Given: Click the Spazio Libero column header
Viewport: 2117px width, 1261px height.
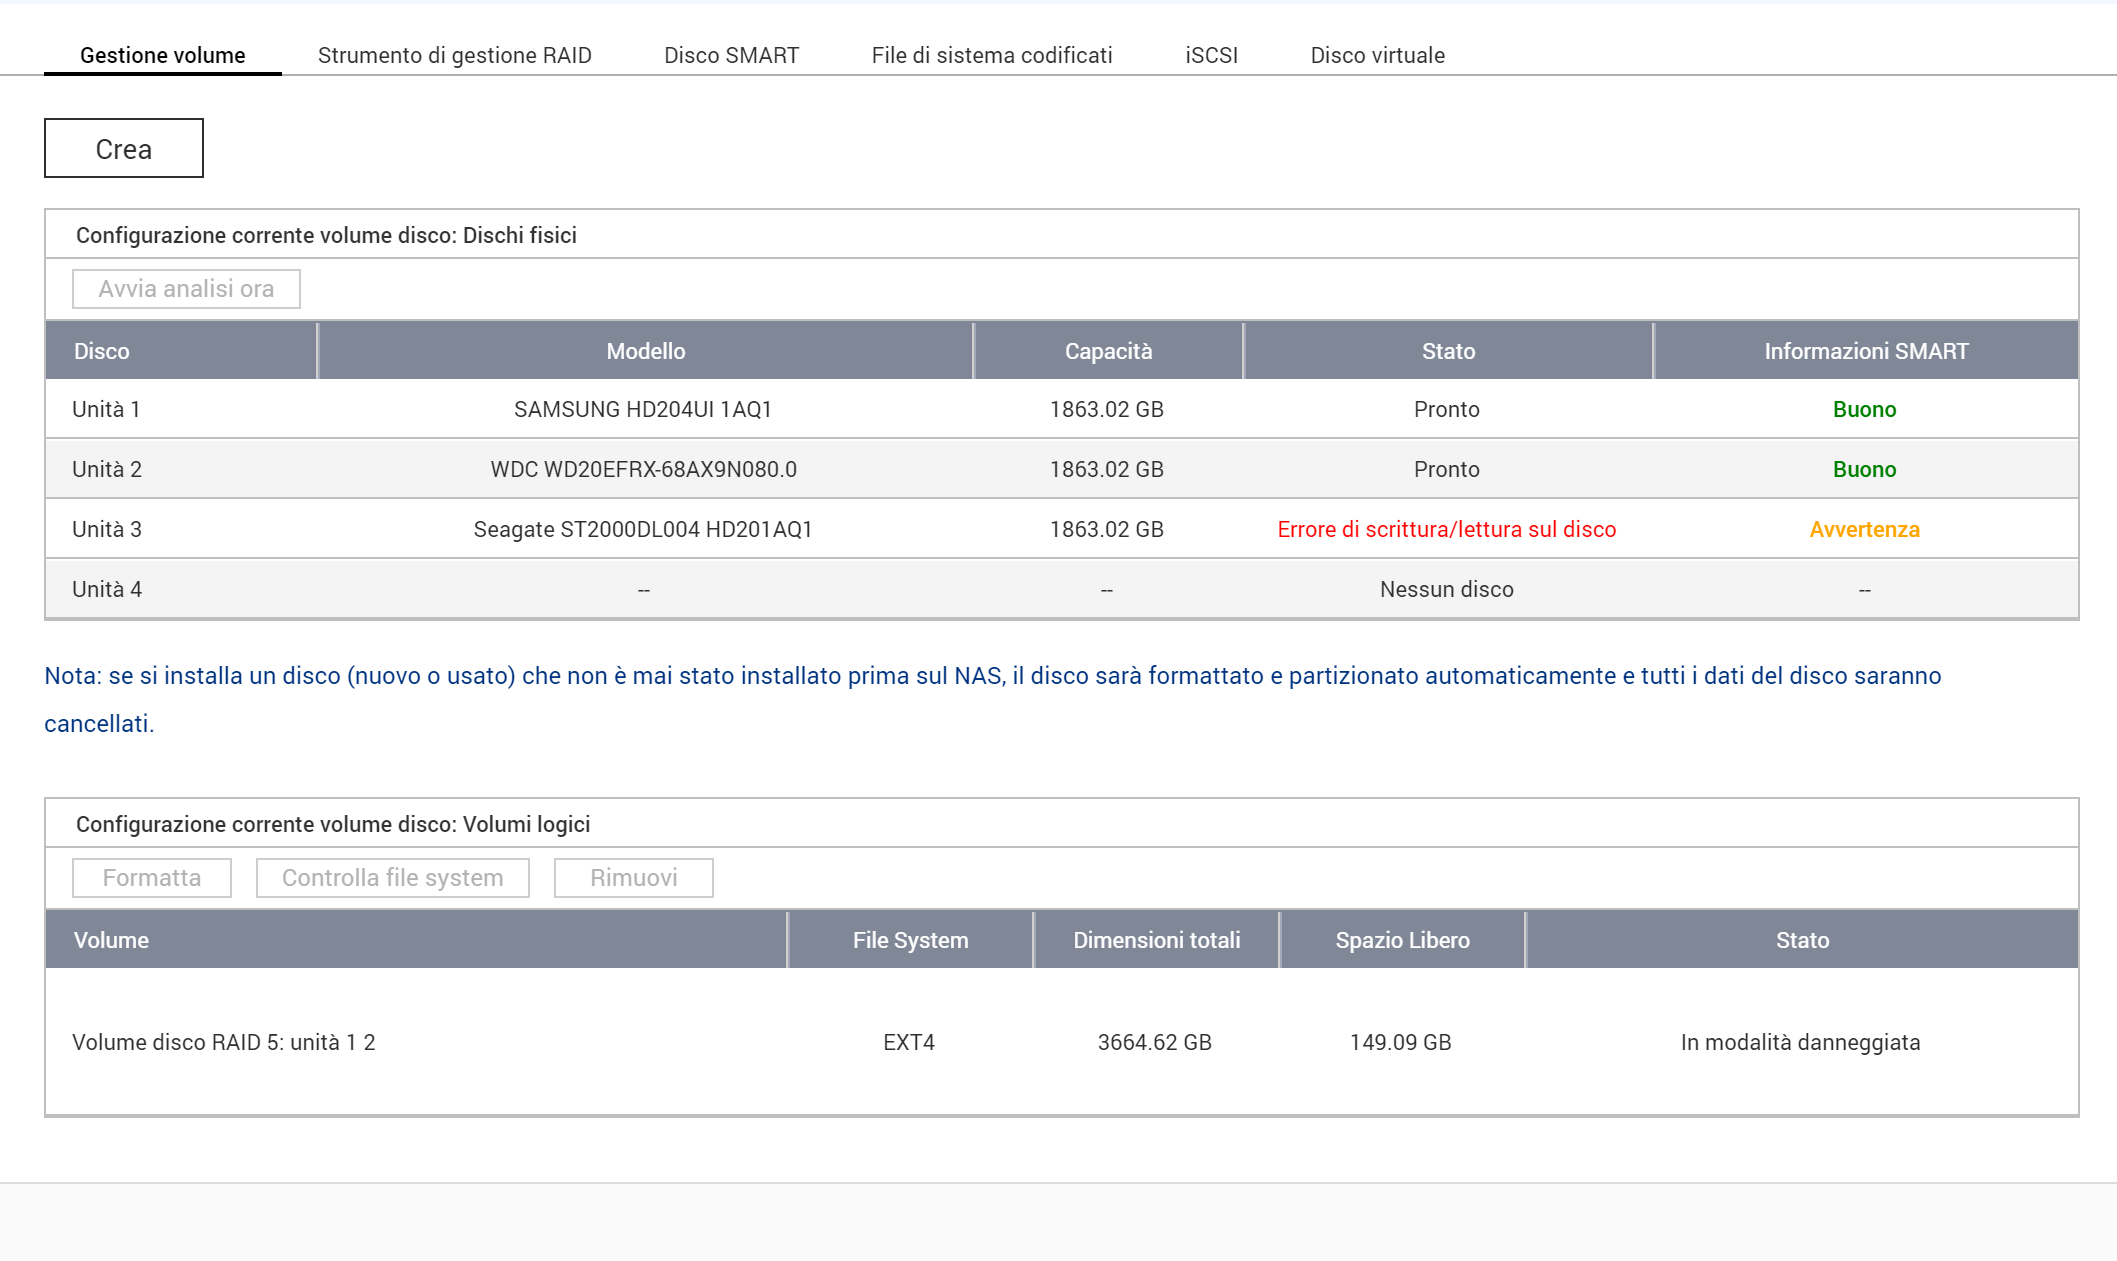Looking at the screenshot, I should [x=1402, y=940].
